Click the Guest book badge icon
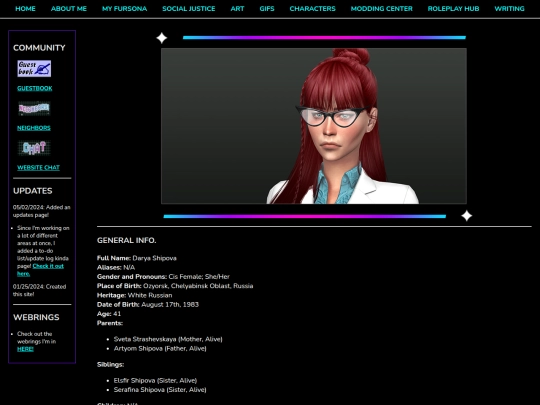 34,69
